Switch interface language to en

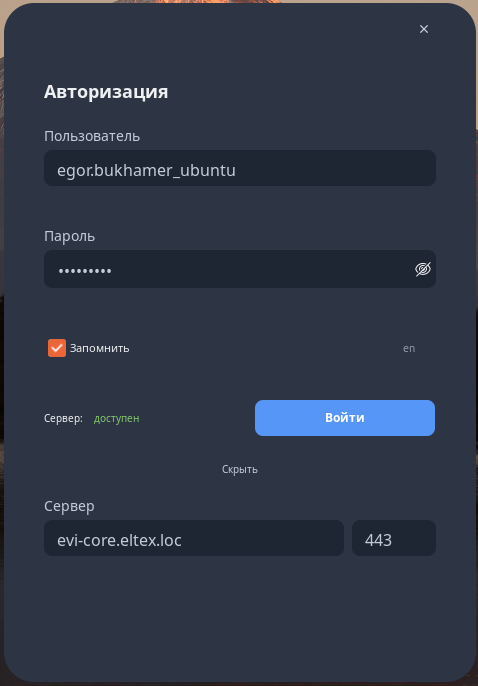pos(409,348)
